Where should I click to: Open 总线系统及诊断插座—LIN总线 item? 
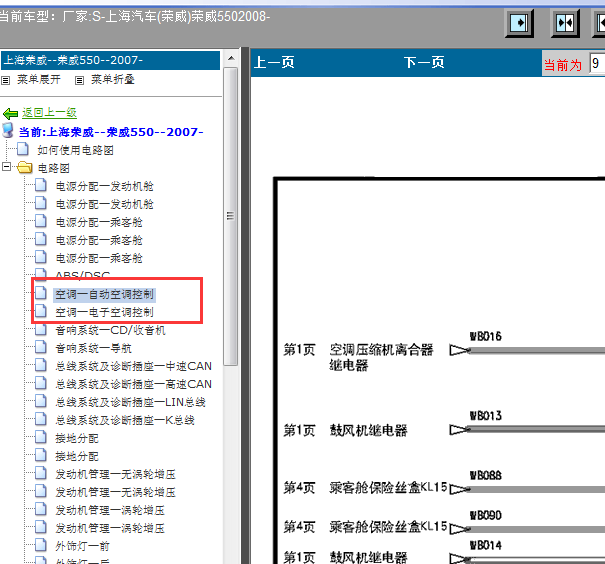click(x=130, y=402)
